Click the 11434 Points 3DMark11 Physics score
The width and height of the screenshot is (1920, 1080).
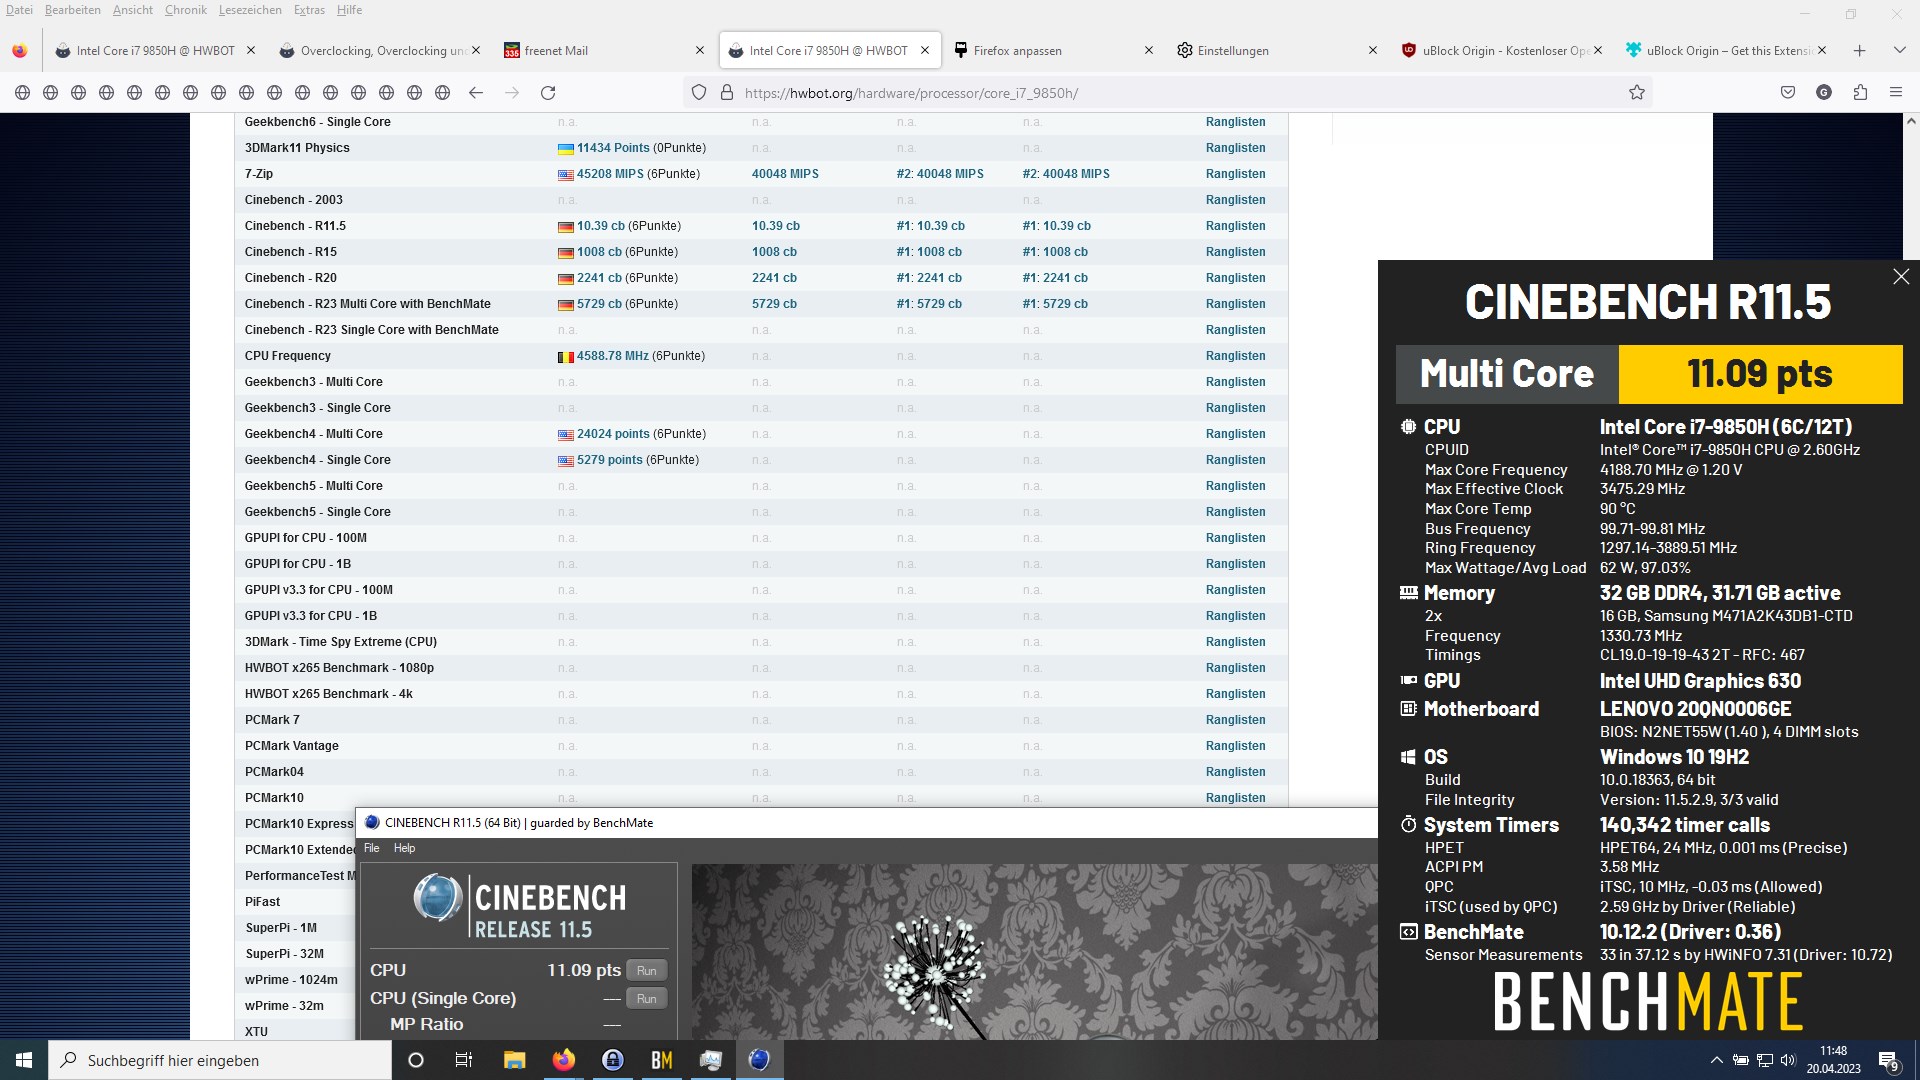pos(613,148)
